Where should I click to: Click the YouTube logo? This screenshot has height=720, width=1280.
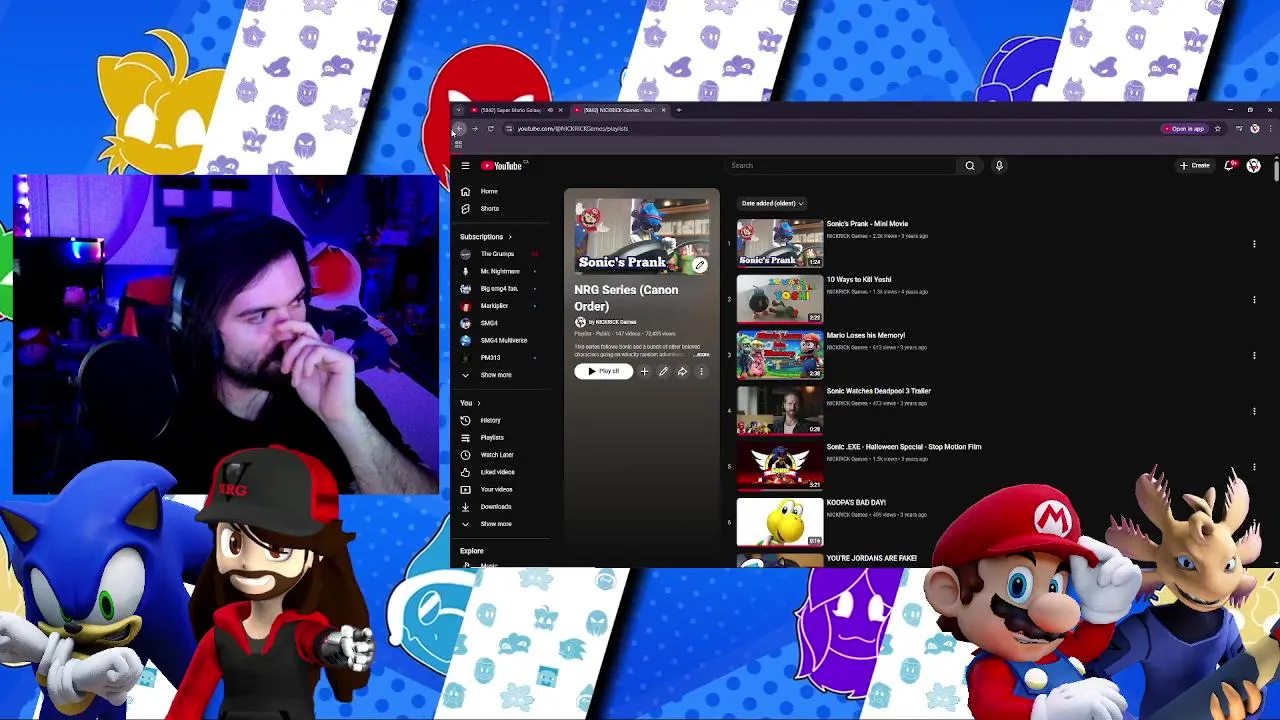pyautogui.click(x=503, y=166)
